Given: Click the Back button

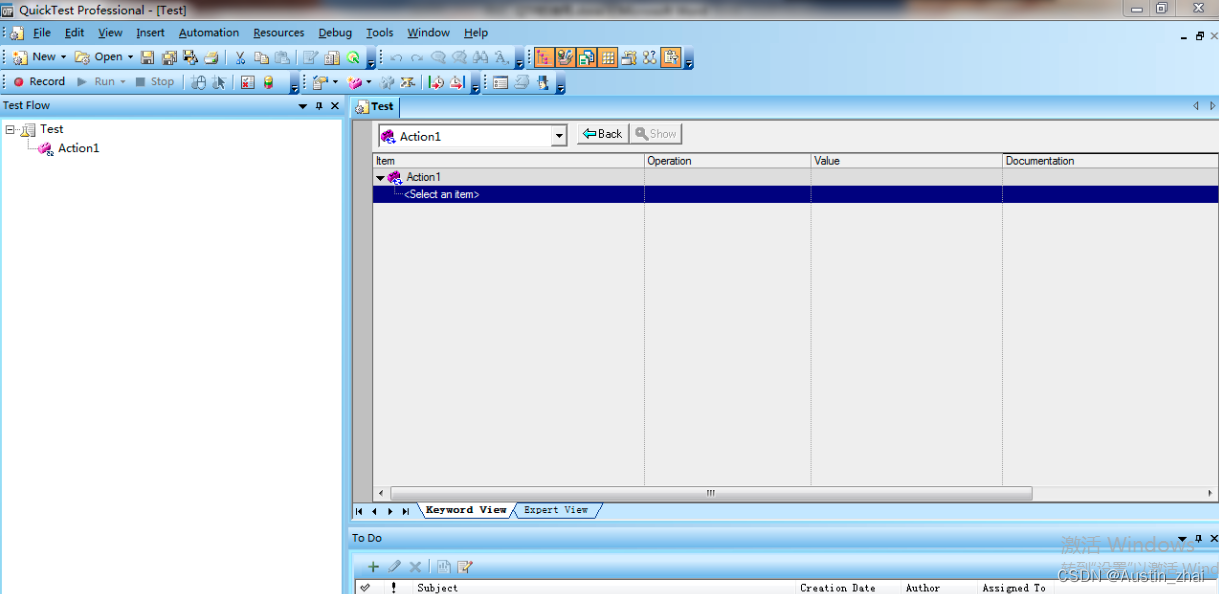Looking at the screenshot, I should 603,134.
